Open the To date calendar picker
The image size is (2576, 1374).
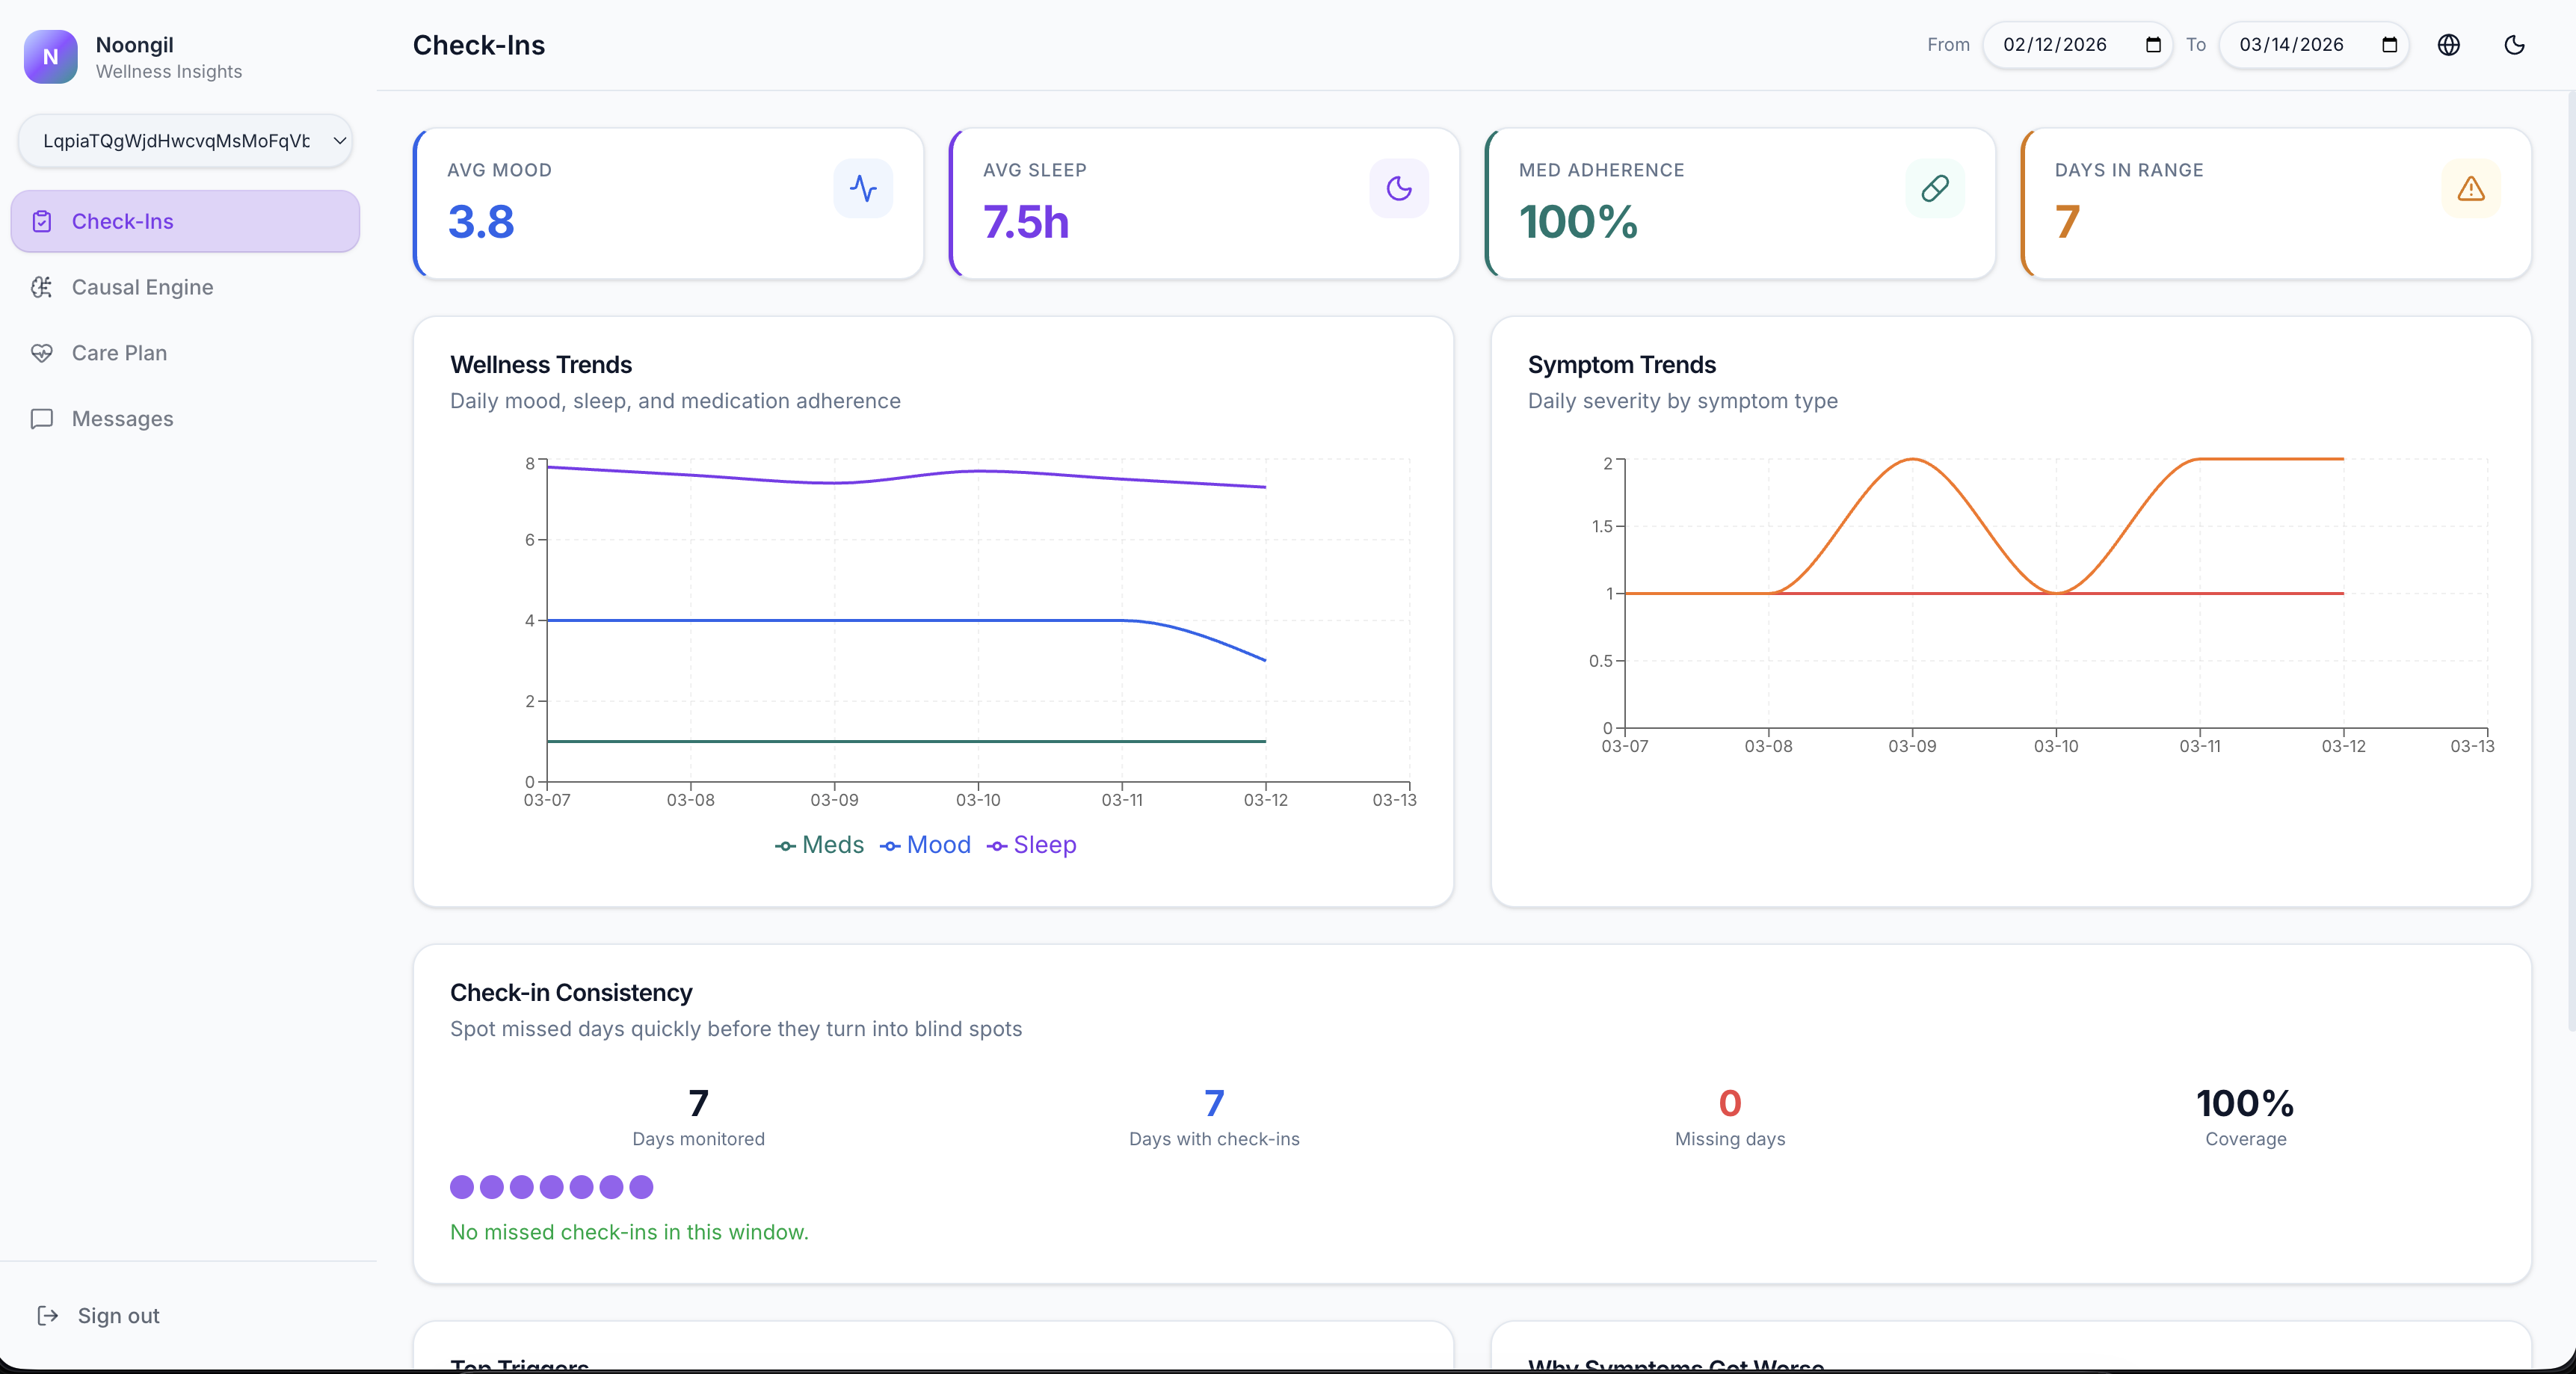(x=2389, y=45)
